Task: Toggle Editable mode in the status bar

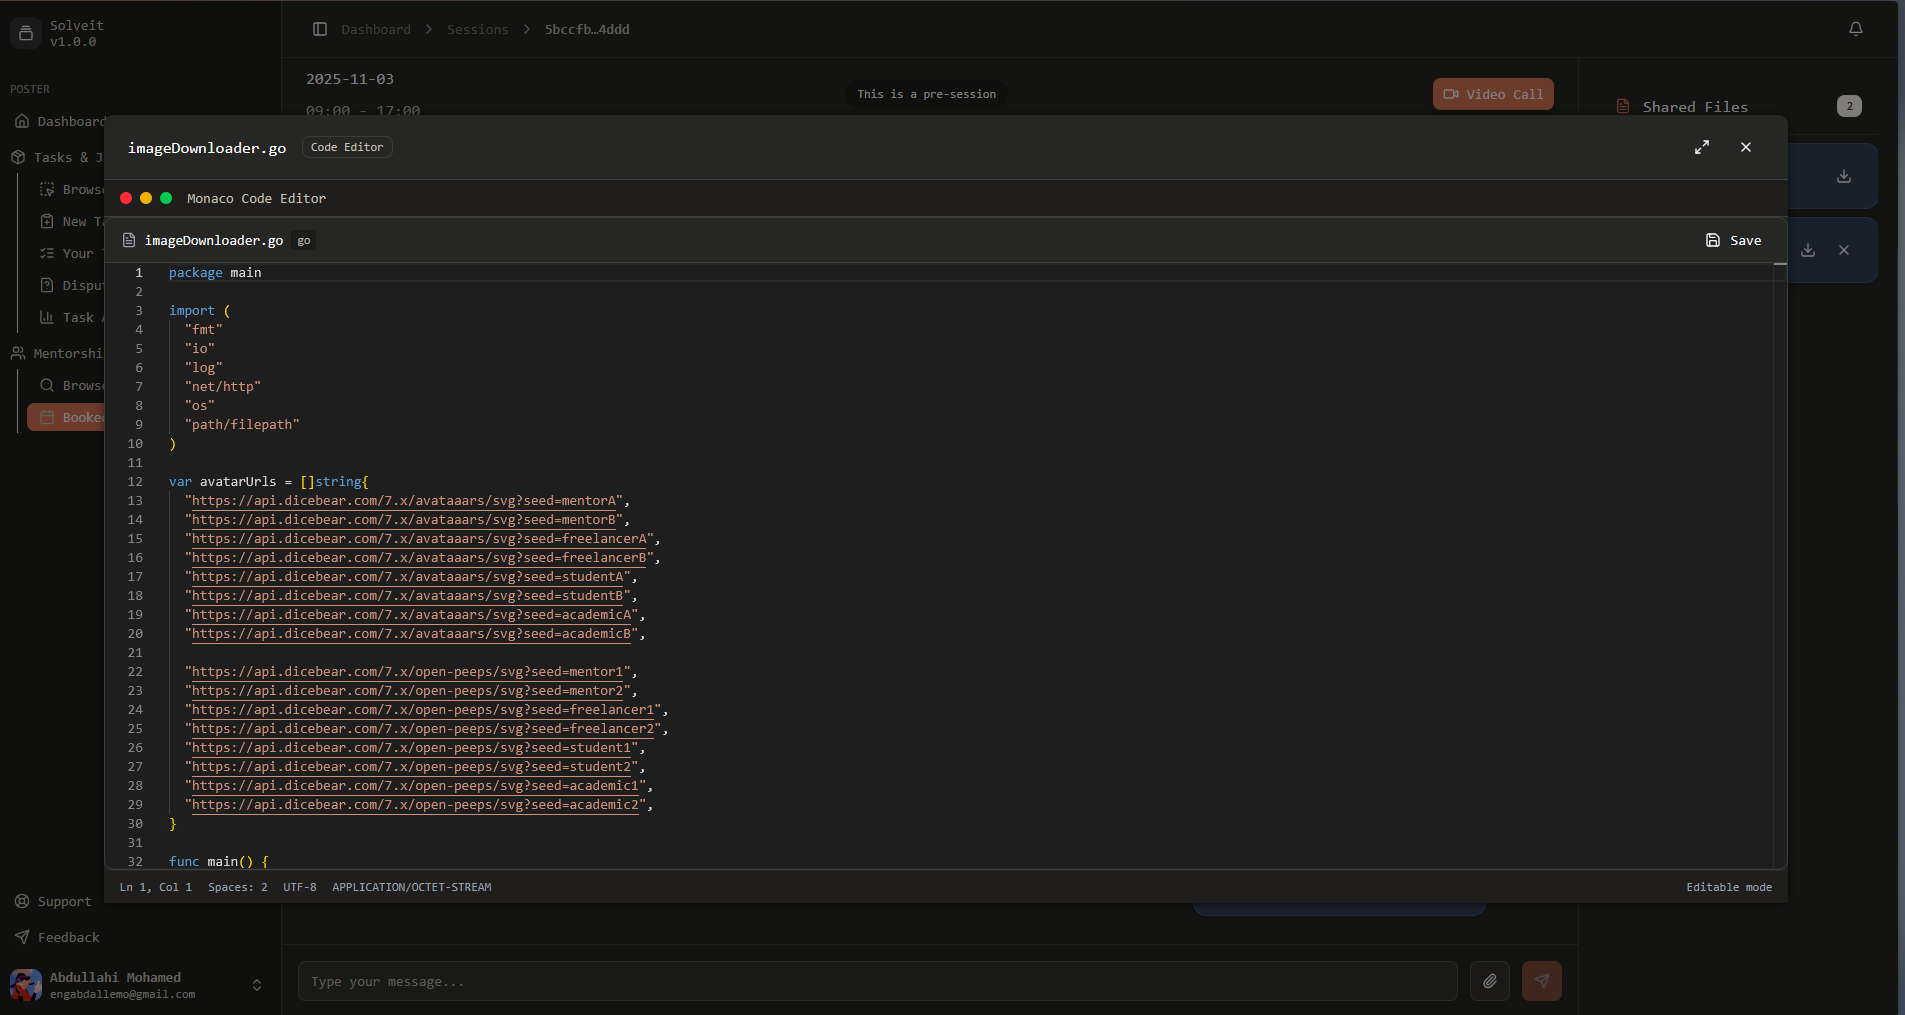Action: tap(1728, 887)
